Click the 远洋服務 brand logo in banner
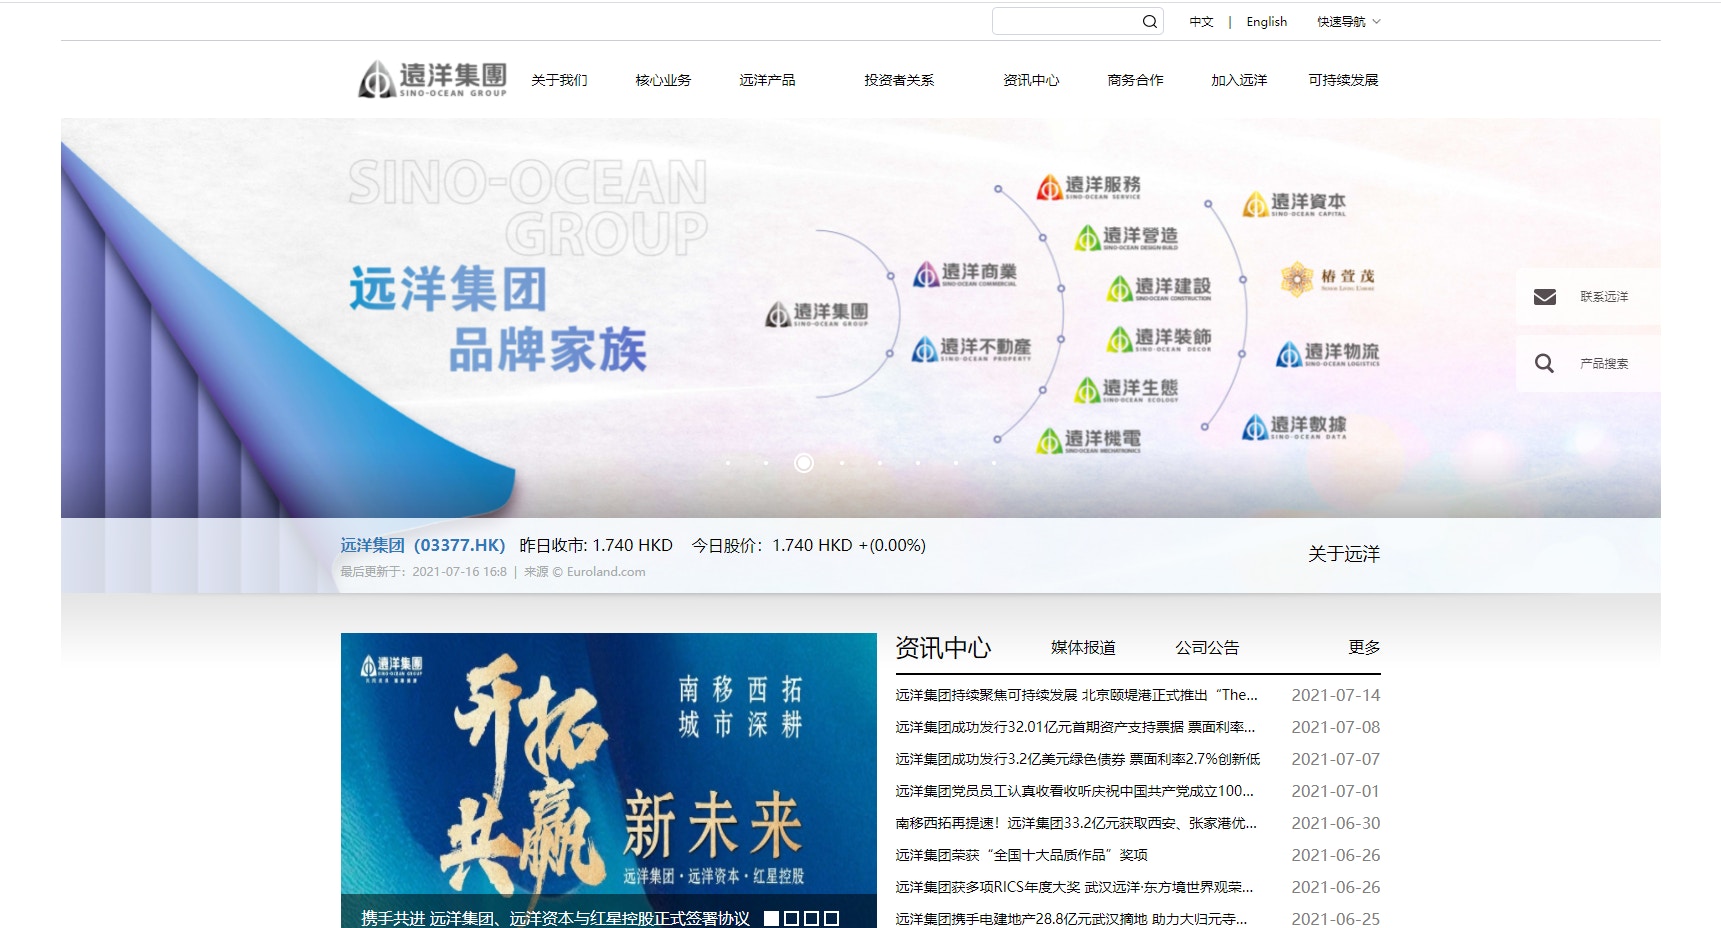1721x928 pixels. point(1089,187)
